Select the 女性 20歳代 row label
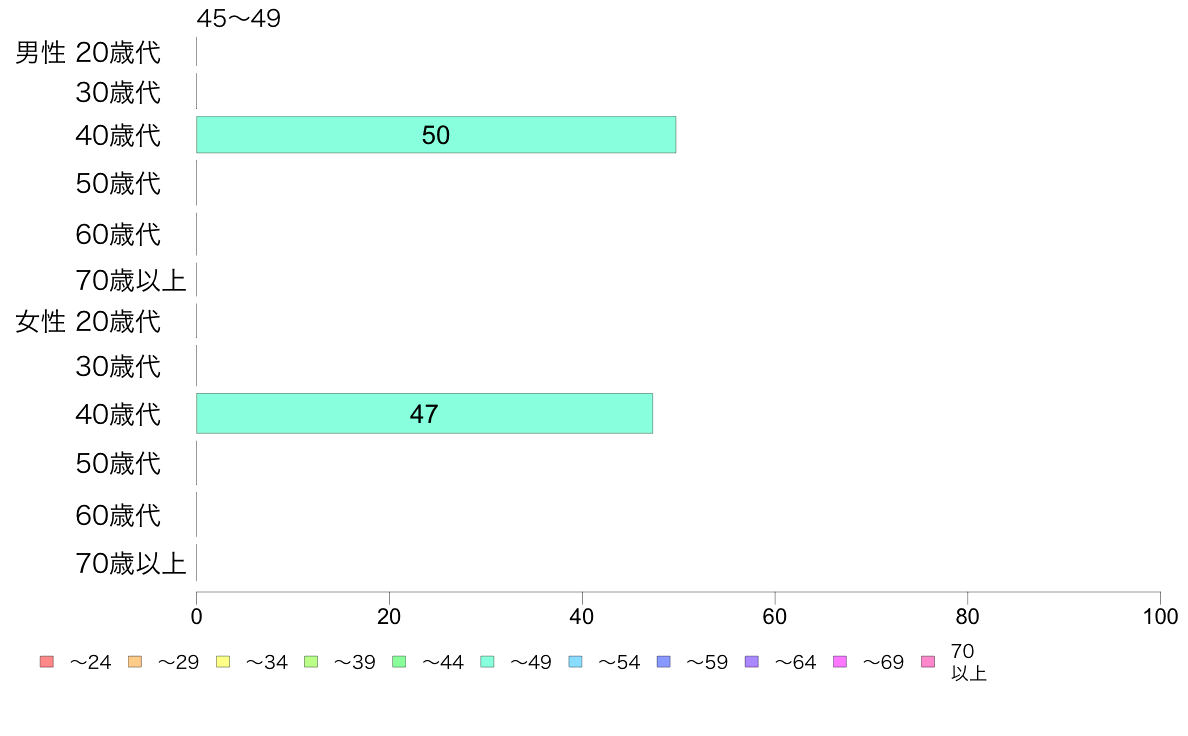The image size is (1188, 736). coord(88,322)
